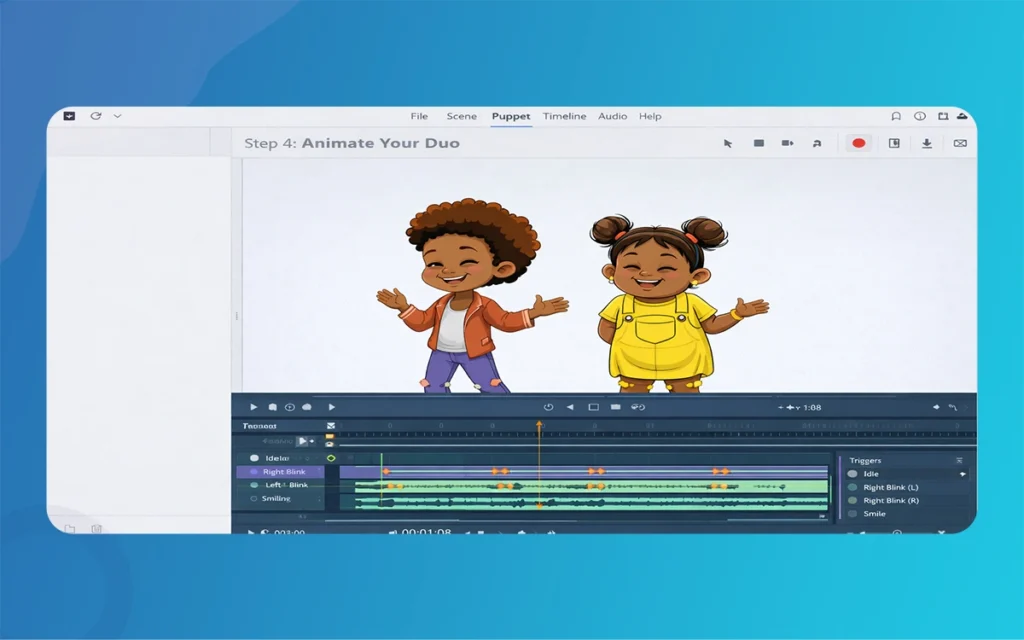Toggle the Idle trigger circle in the Triggers panel
This screenshot has height=640, width=1024.
pyautogui.click(x=852, y=474)
